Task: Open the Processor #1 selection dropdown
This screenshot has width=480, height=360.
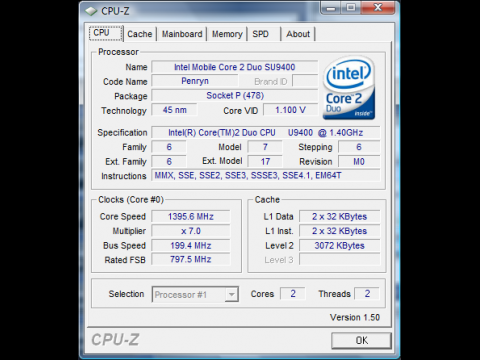Action: [195, 294]
